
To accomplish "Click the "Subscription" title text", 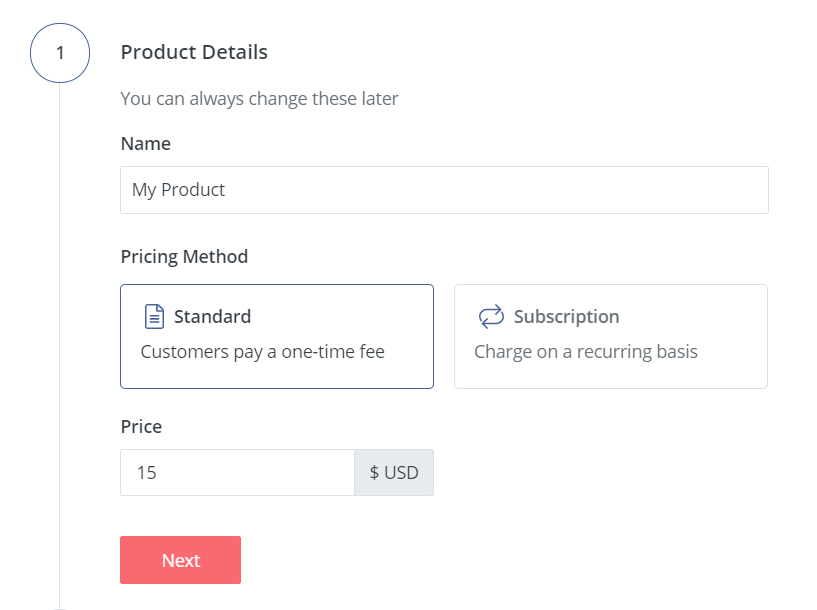I will click(x=566, y=317).
